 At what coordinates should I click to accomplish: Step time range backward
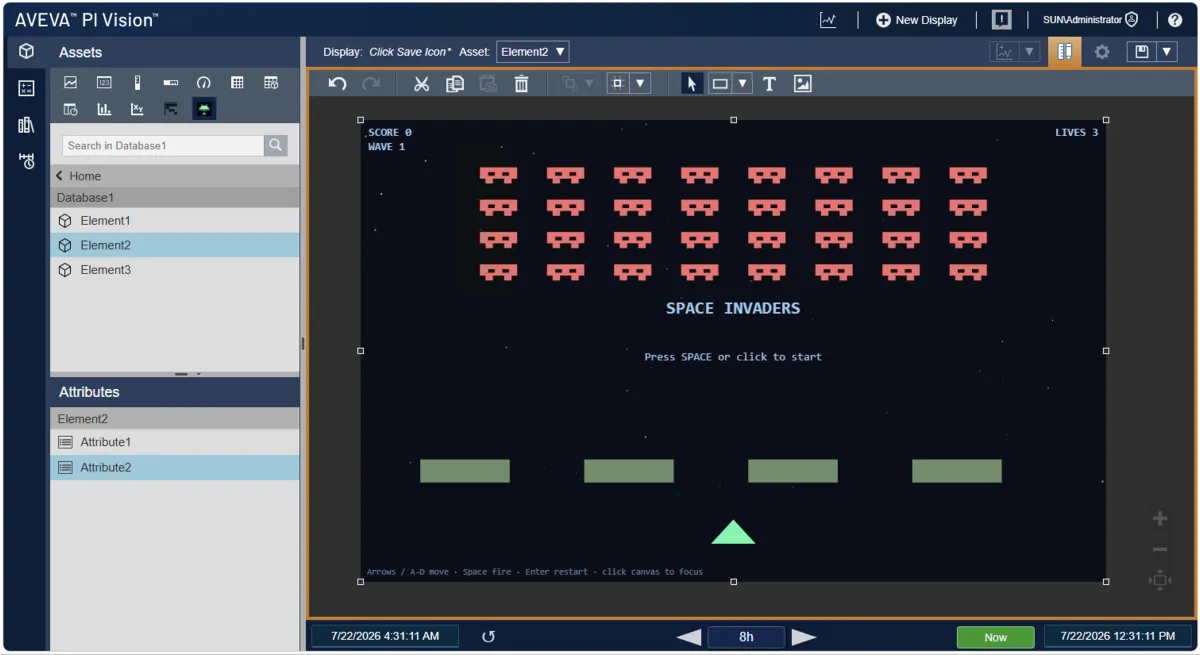point(689,637)
